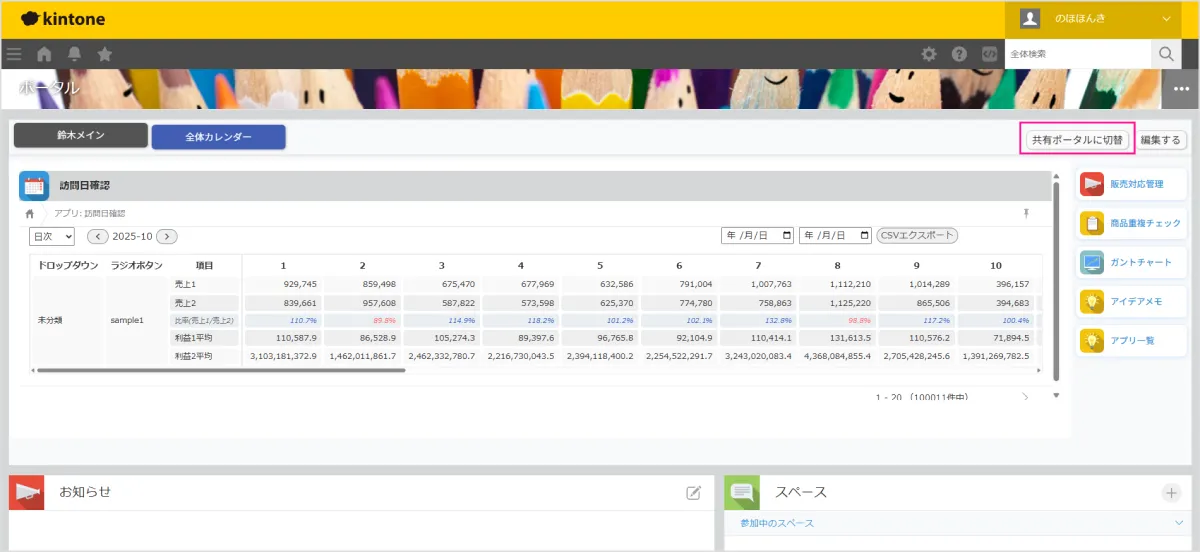
Task: Open the 商品重複チェック clipboard icon
Action: tap(1092, 223)
